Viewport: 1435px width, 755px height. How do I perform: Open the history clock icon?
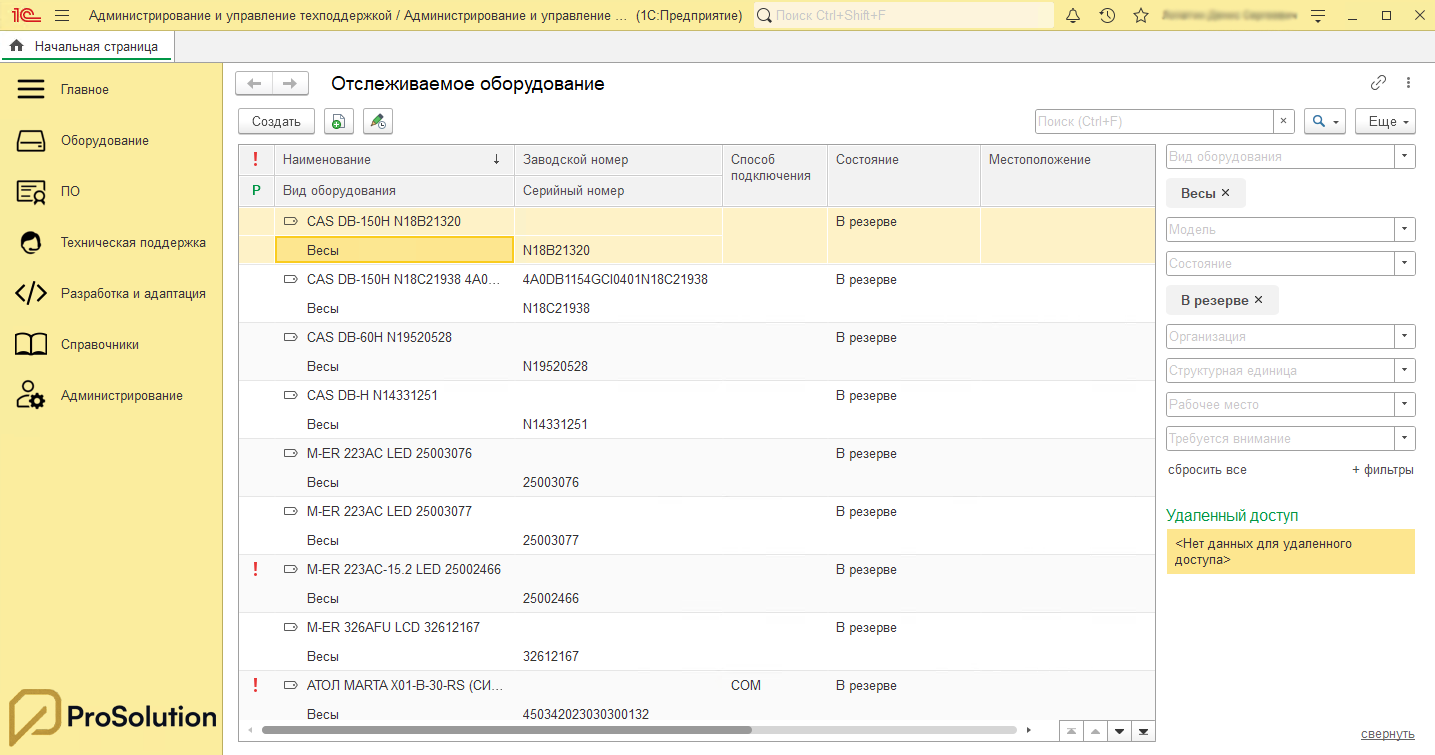[1107, 16]
